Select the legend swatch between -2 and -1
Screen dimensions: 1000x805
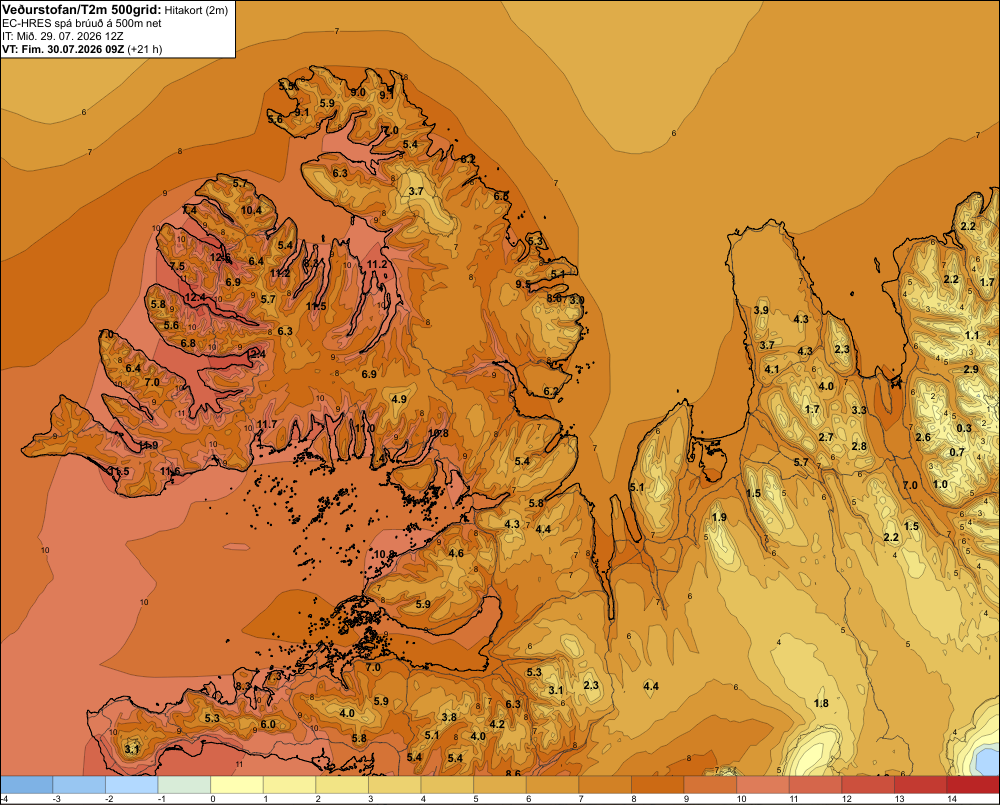pyautogui.click(x=131, y=785)
